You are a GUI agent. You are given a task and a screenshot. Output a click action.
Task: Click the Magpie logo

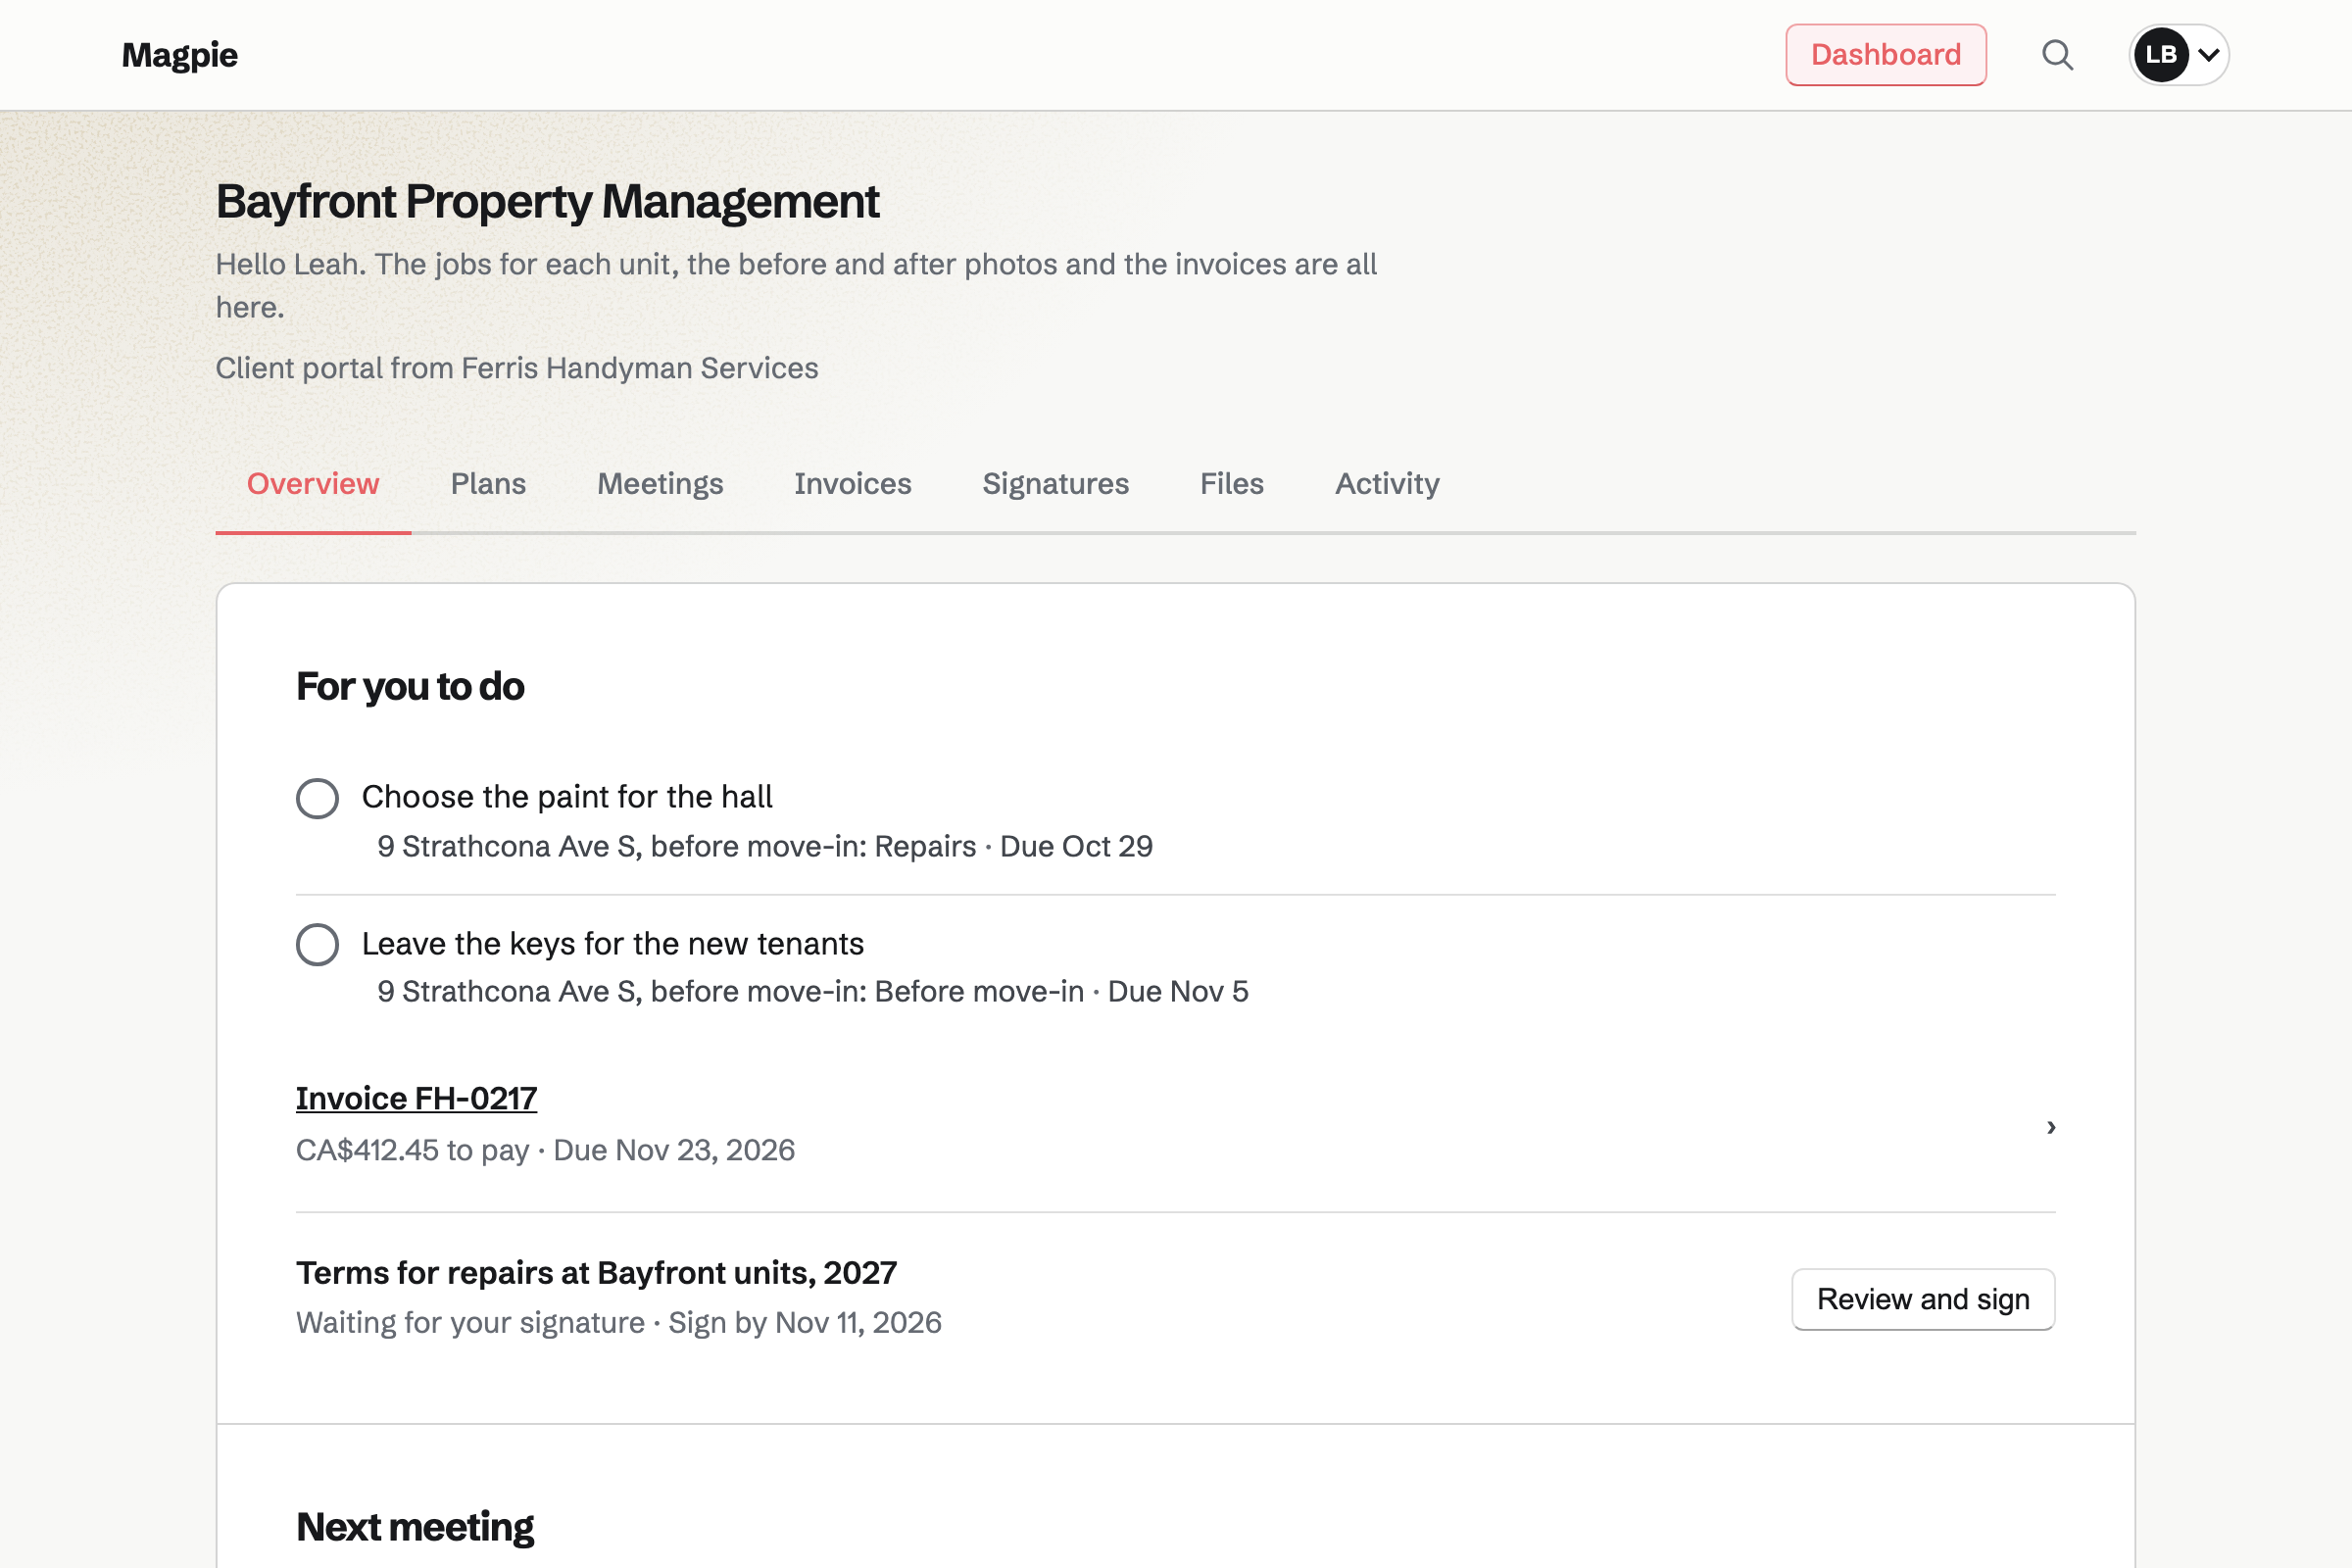coord(180,55)
